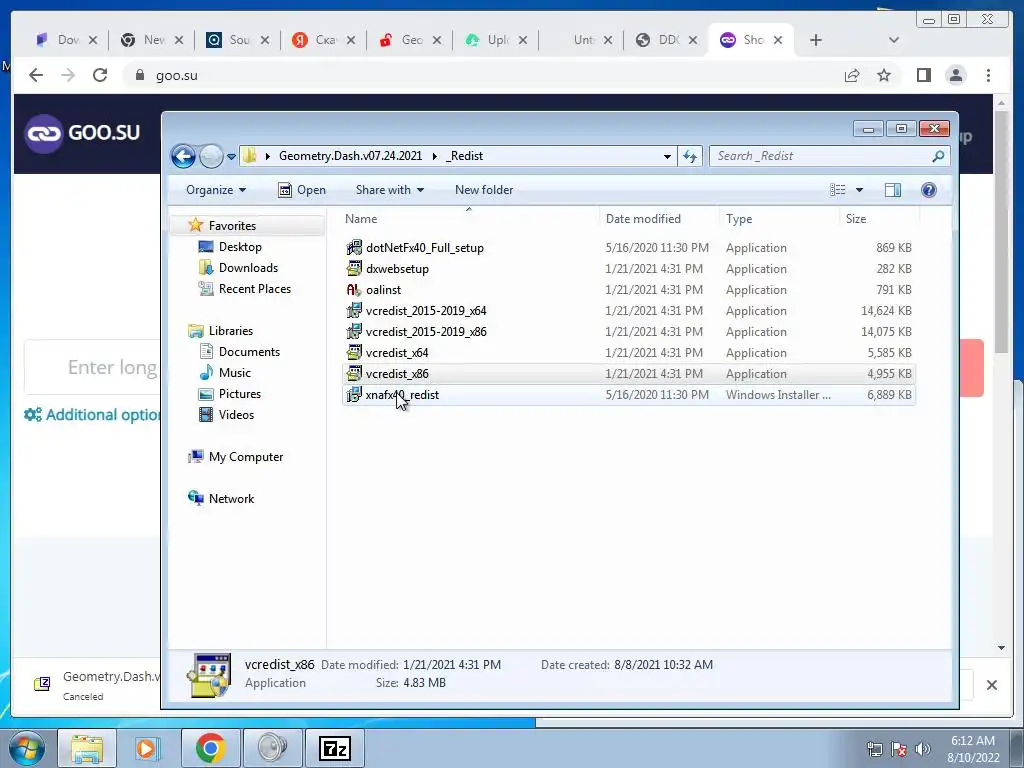This screenshot has height=768, width=1024.
Task: Select My Computer in navigation pane
Action: [246, 456]
